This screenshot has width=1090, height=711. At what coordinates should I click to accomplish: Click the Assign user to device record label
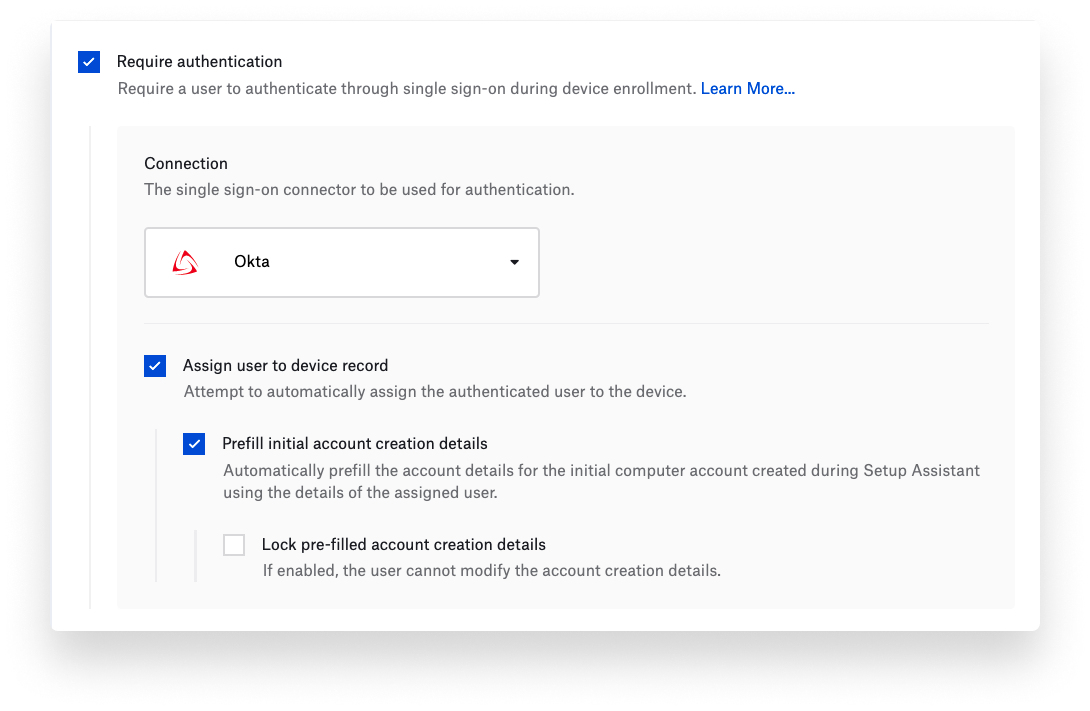pyautogui.click(x=285, y=366)
